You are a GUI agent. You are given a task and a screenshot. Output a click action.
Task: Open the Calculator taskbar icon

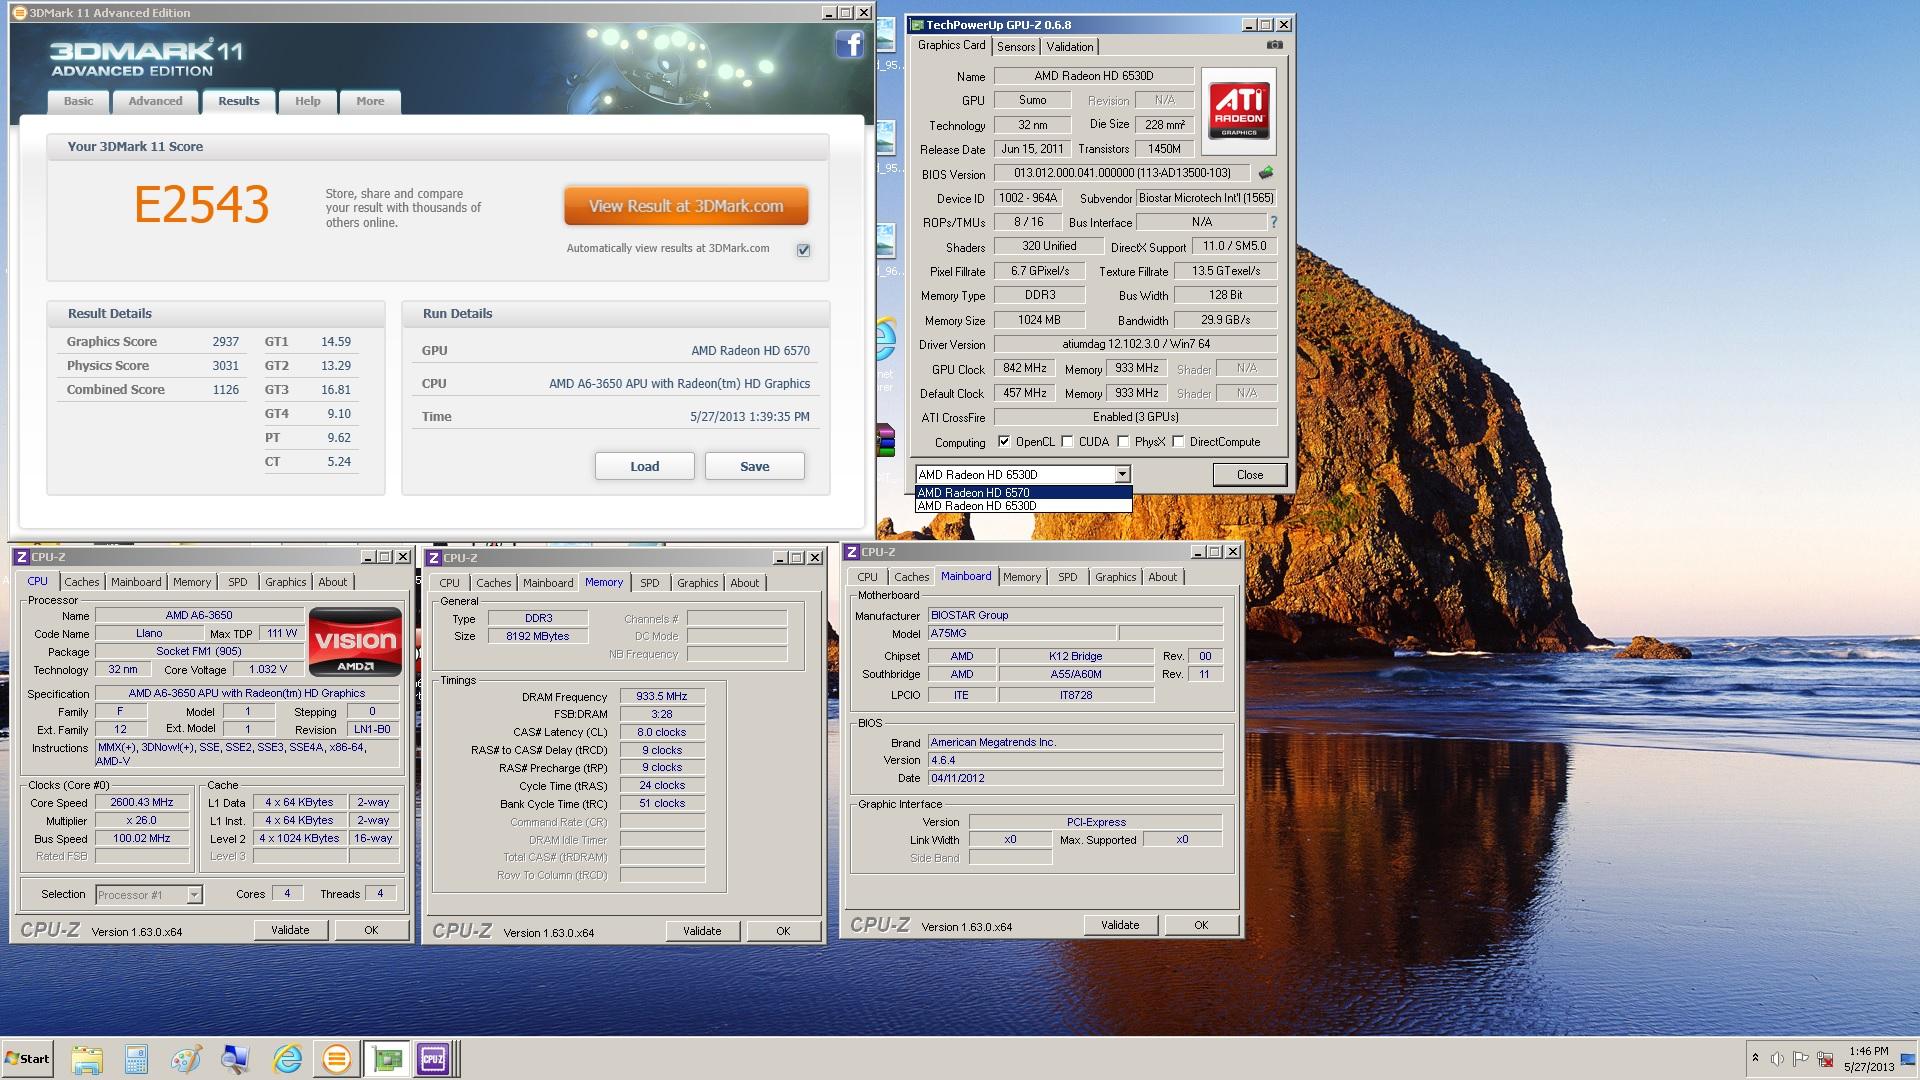tap(137, 1059)
